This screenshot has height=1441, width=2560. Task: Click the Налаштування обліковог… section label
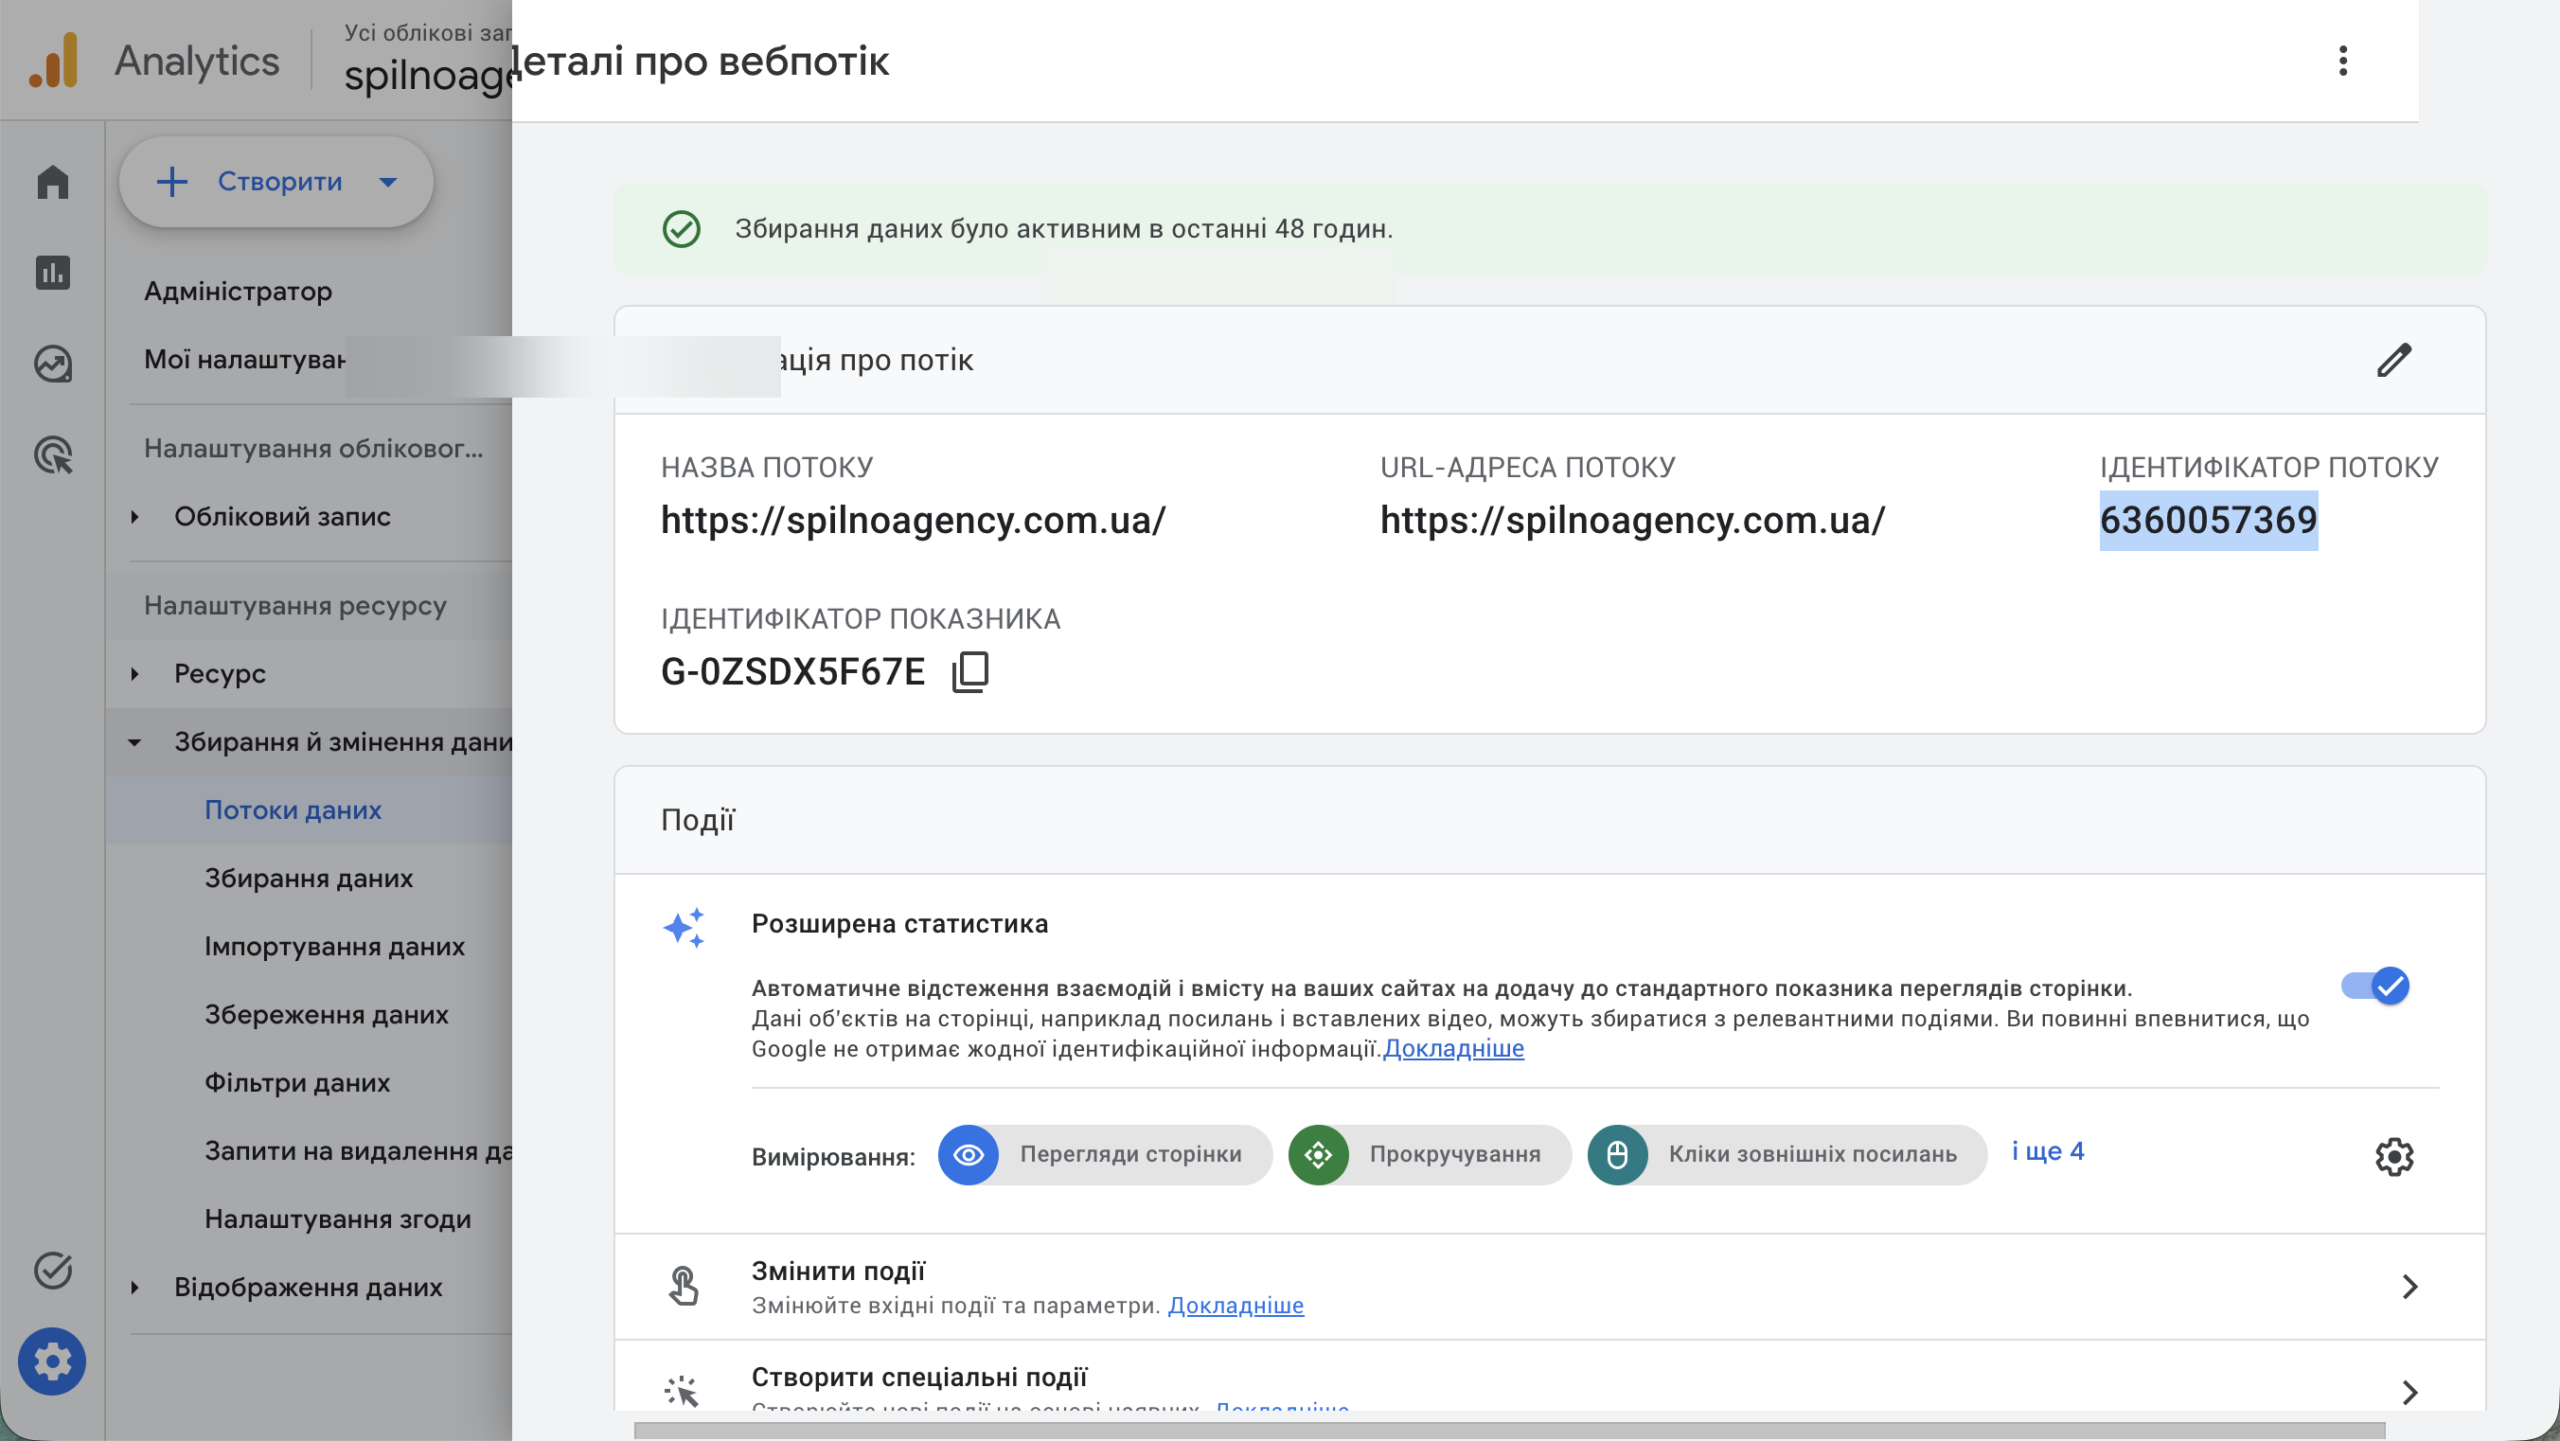click(x=313, y=448)
